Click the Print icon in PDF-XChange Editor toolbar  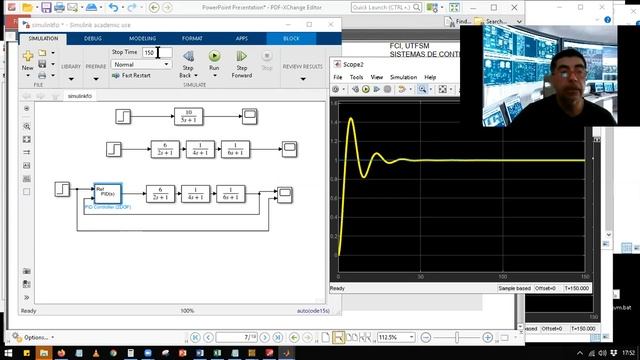59,7
